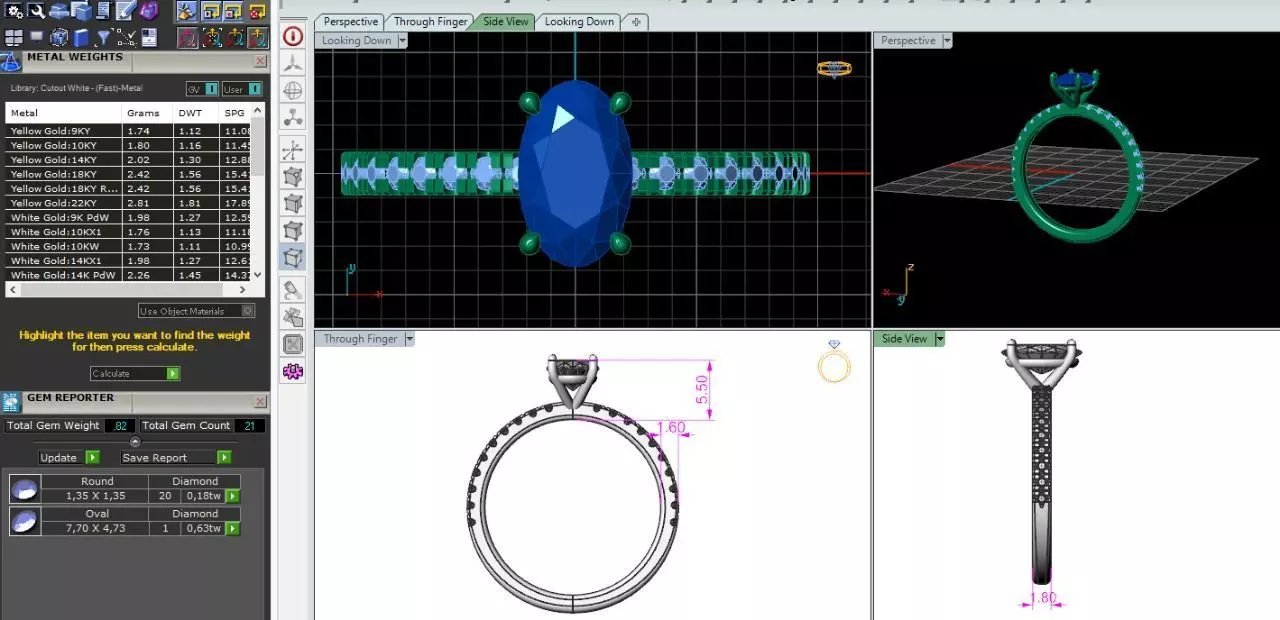The image size is (1280, 620).
Task: Click the Calculate button
Action: pyautogui.click(x=135, y=373)
